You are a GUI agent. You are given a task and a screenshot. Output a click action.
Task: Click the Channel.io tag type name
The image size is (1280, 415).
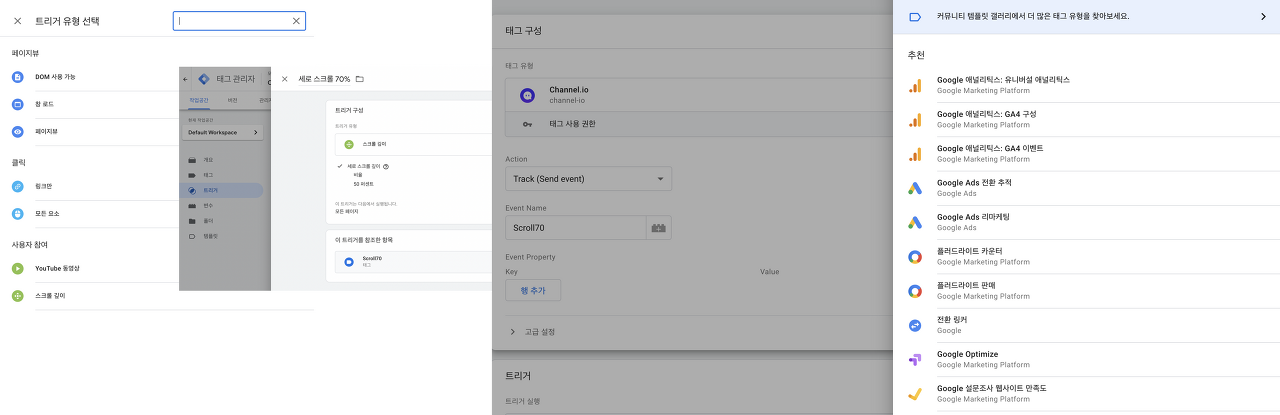pos(569,89)
